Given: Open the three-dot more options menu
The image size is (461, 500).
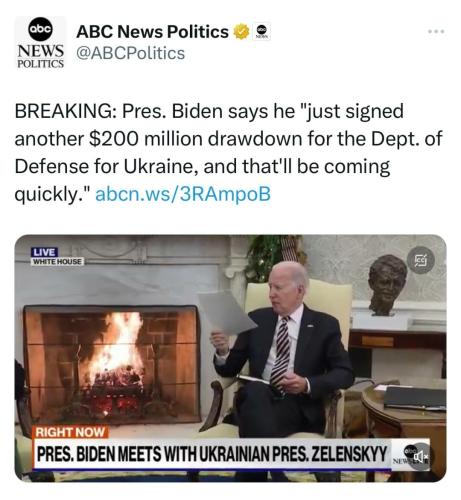Looking at the screenshot, I should (x=436, y=32).
